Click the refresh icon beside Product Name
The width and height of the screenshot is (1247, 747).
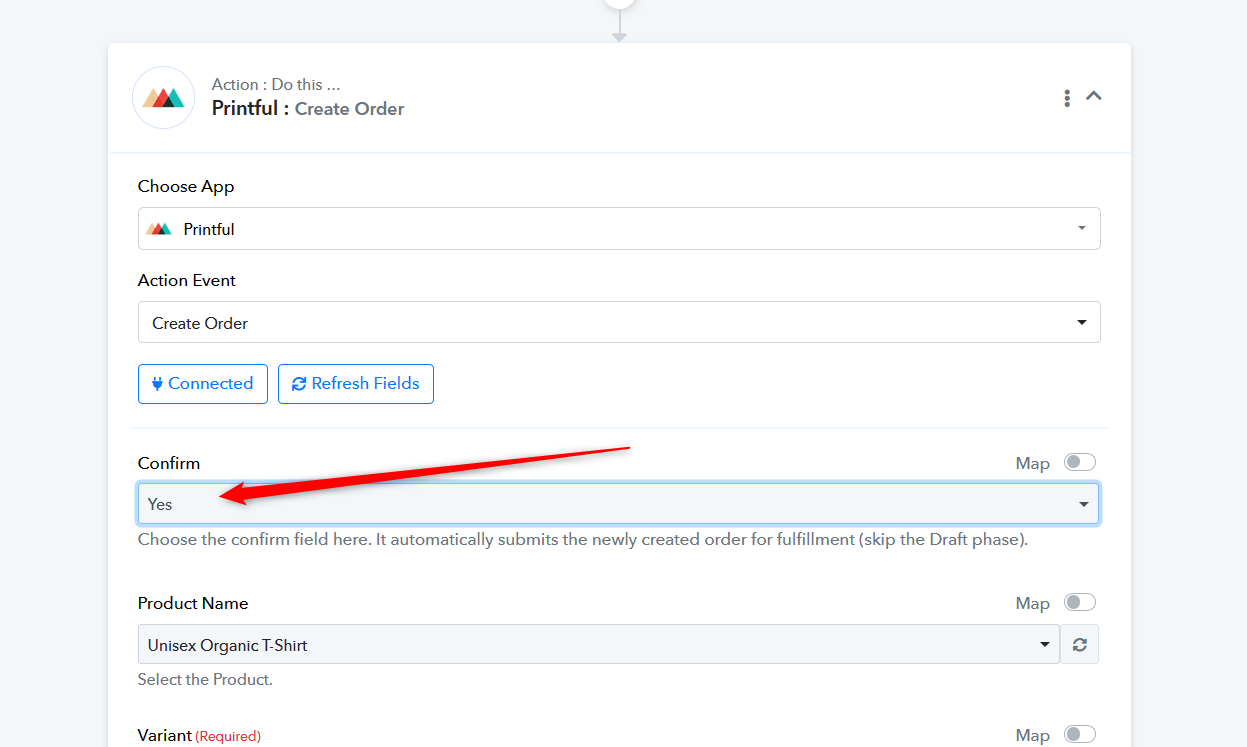tap(1080, 644)
